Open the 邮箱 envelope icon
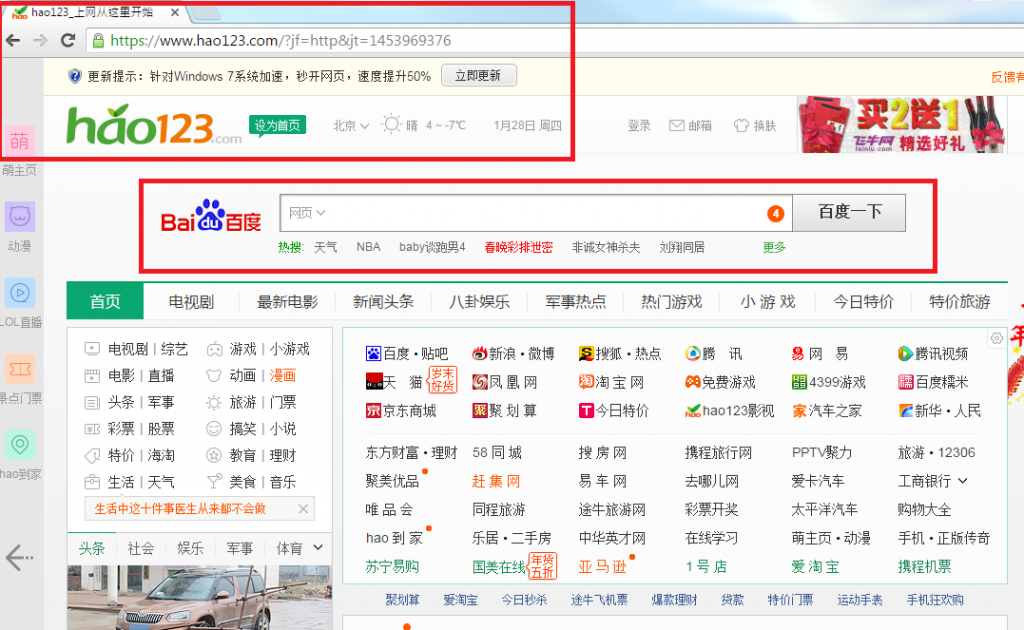Image resolution: width=1024 pixels, height=630 pixels. tap(677, 126)
